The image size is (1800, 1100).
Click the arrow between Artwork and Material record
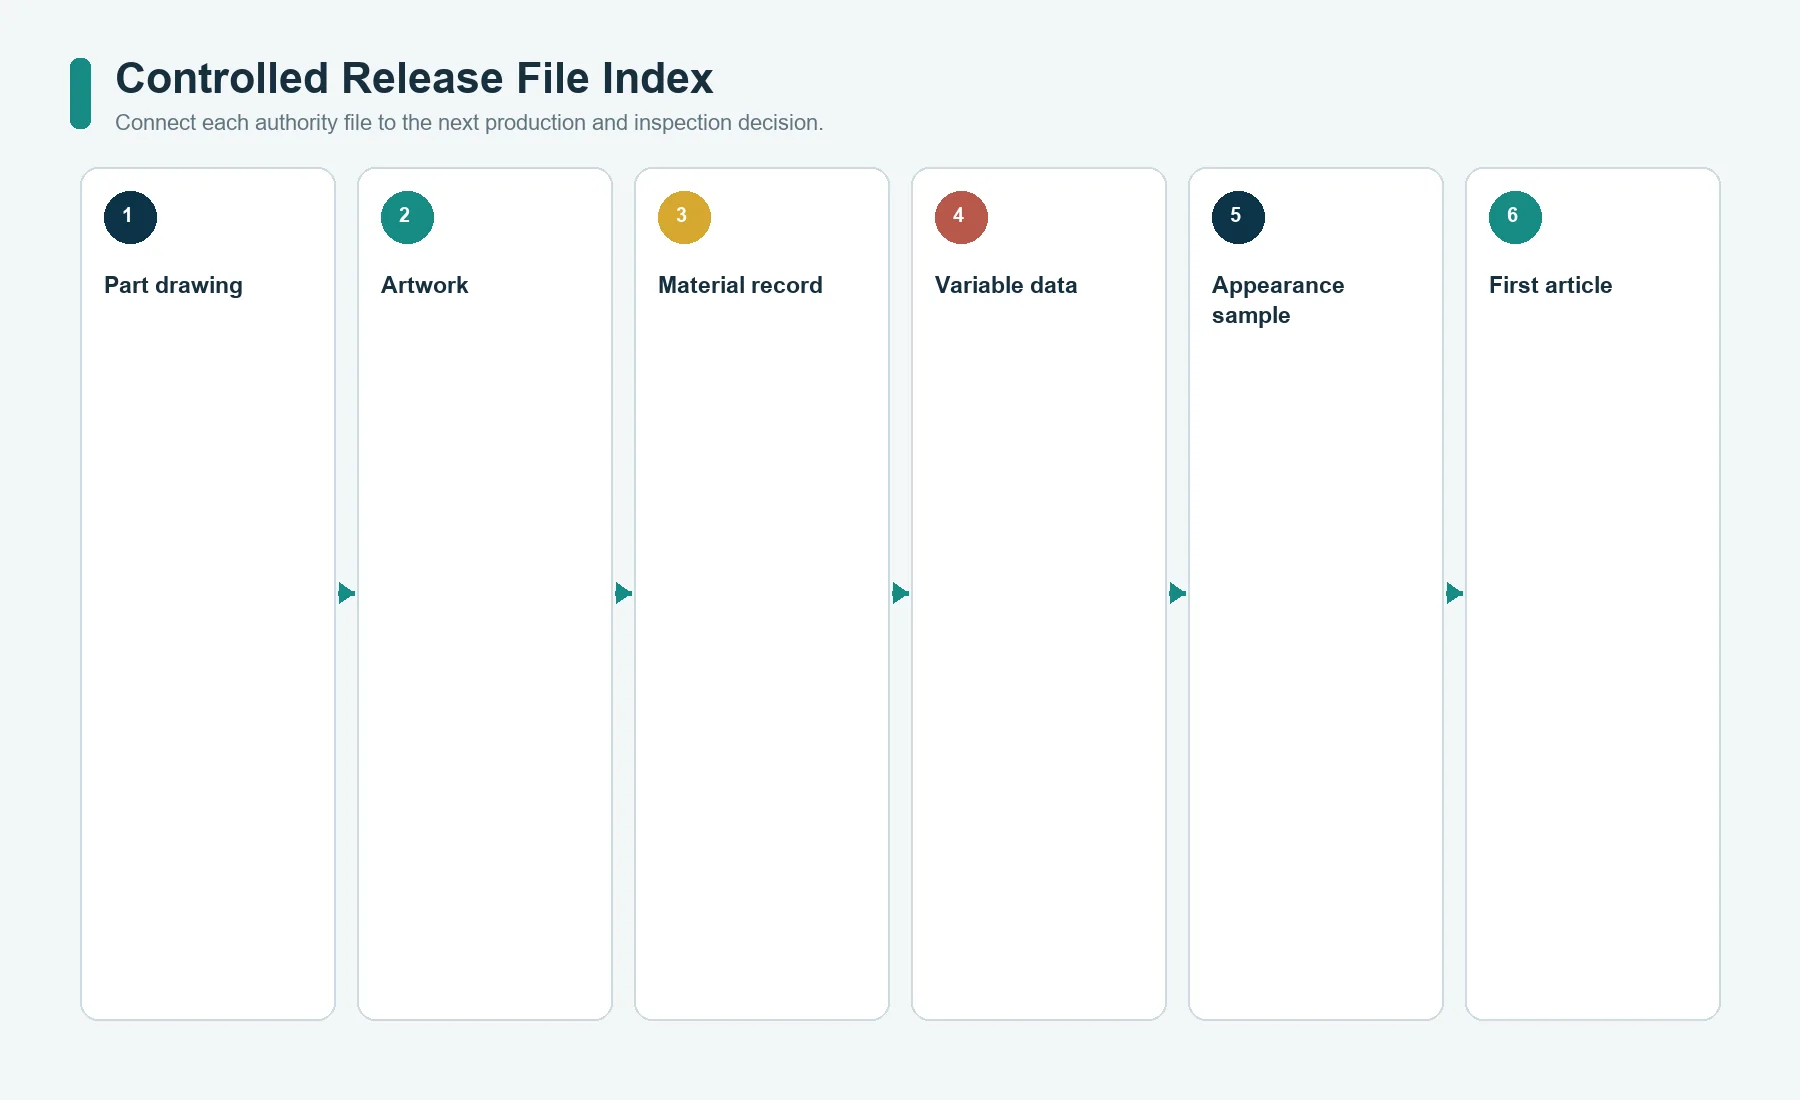pos(624,593)
